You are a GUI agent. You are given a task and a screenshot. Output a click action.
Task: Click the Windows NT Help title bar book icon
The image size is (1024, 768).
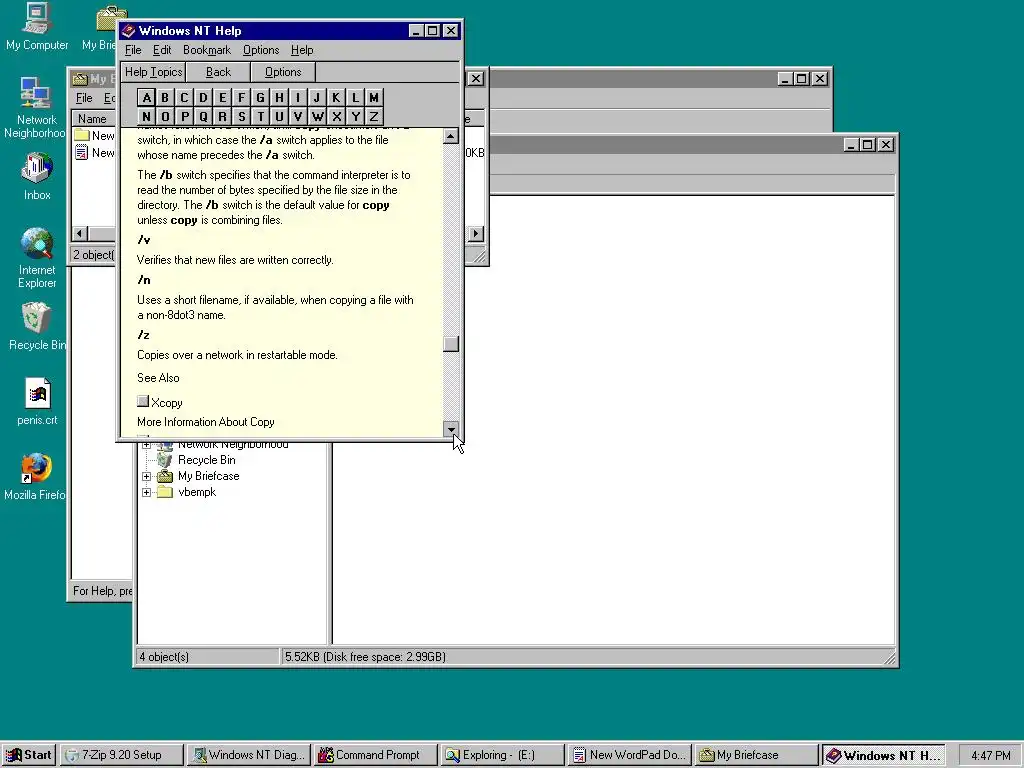click(x=128, y=31)
